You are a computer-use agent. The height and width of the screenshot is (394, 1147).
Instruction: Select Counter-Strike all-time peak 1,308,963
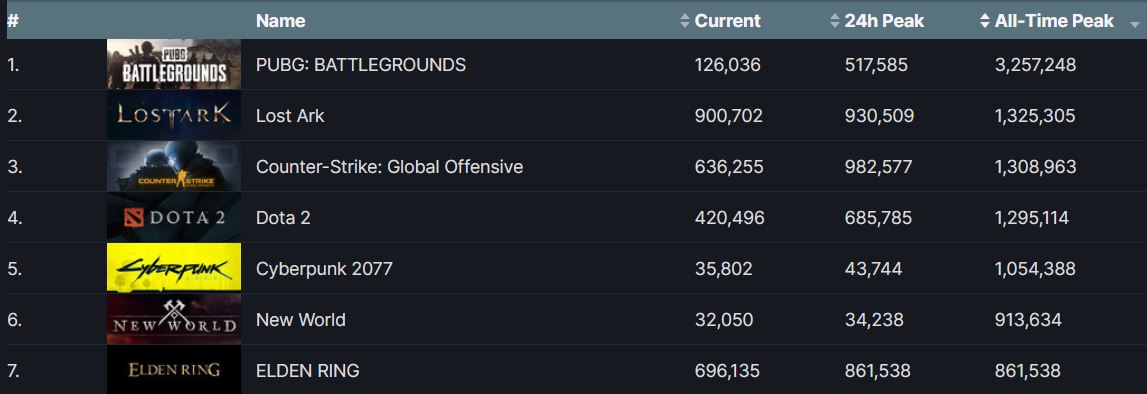tap(1036, 167)
